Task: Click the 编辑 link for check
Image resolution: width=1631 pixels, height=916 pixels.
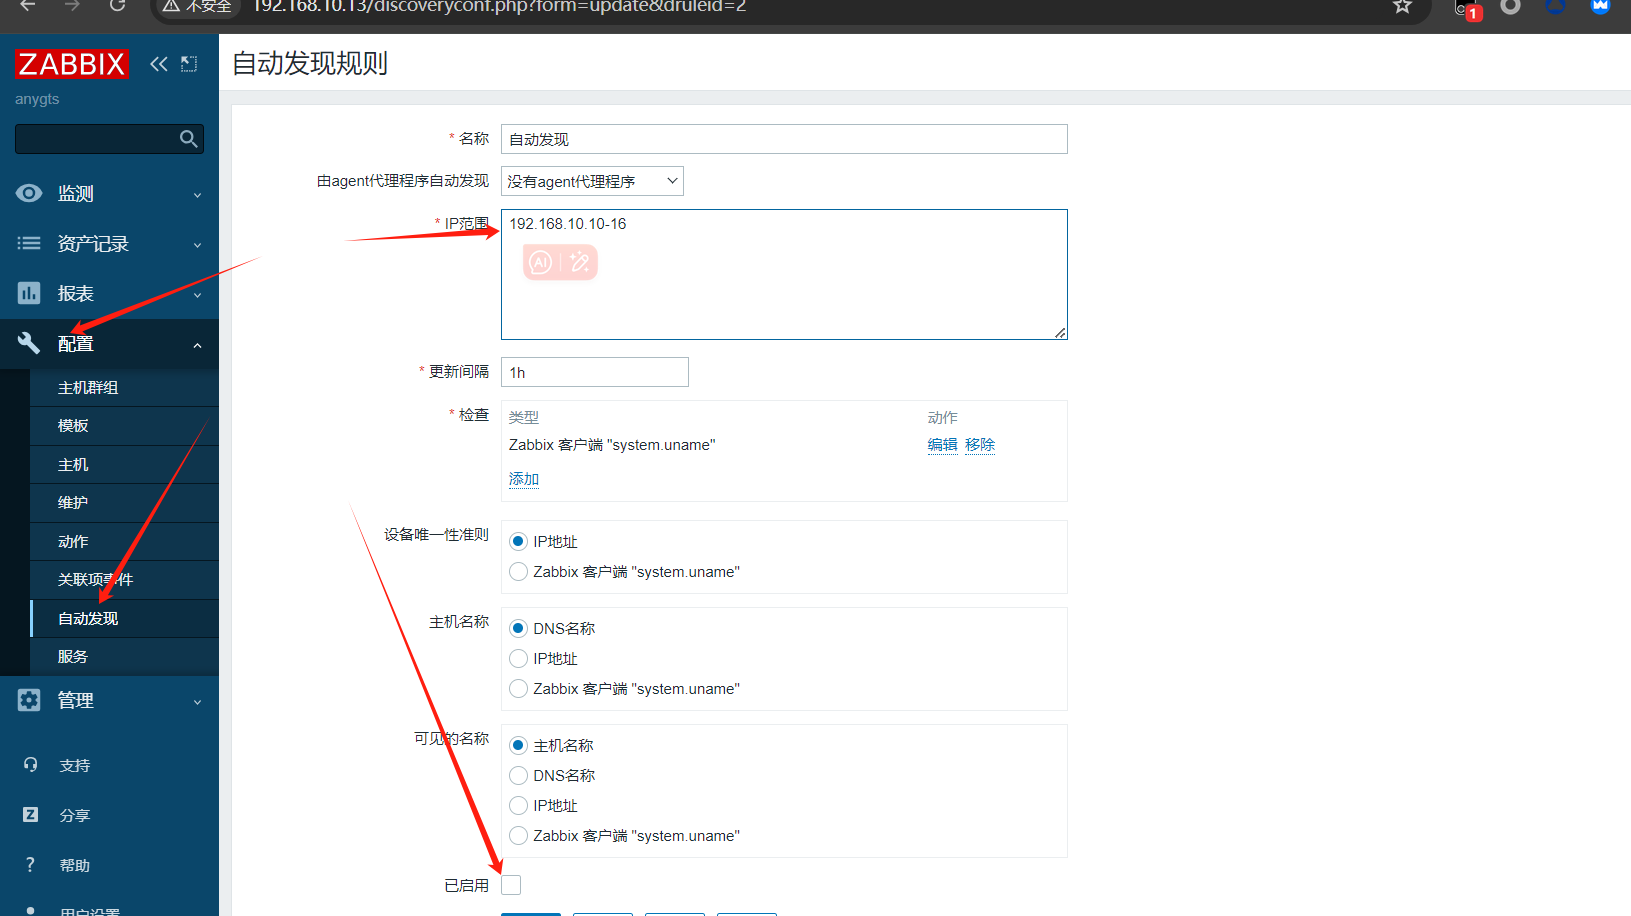Action: click(942, 445)
